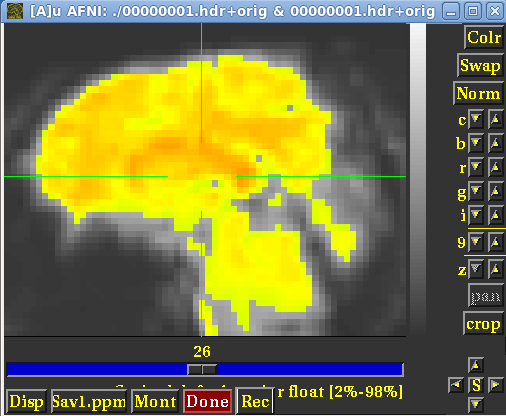Toggle the Colr button
This screenshot has height=416, width=506.
(484, 37)
